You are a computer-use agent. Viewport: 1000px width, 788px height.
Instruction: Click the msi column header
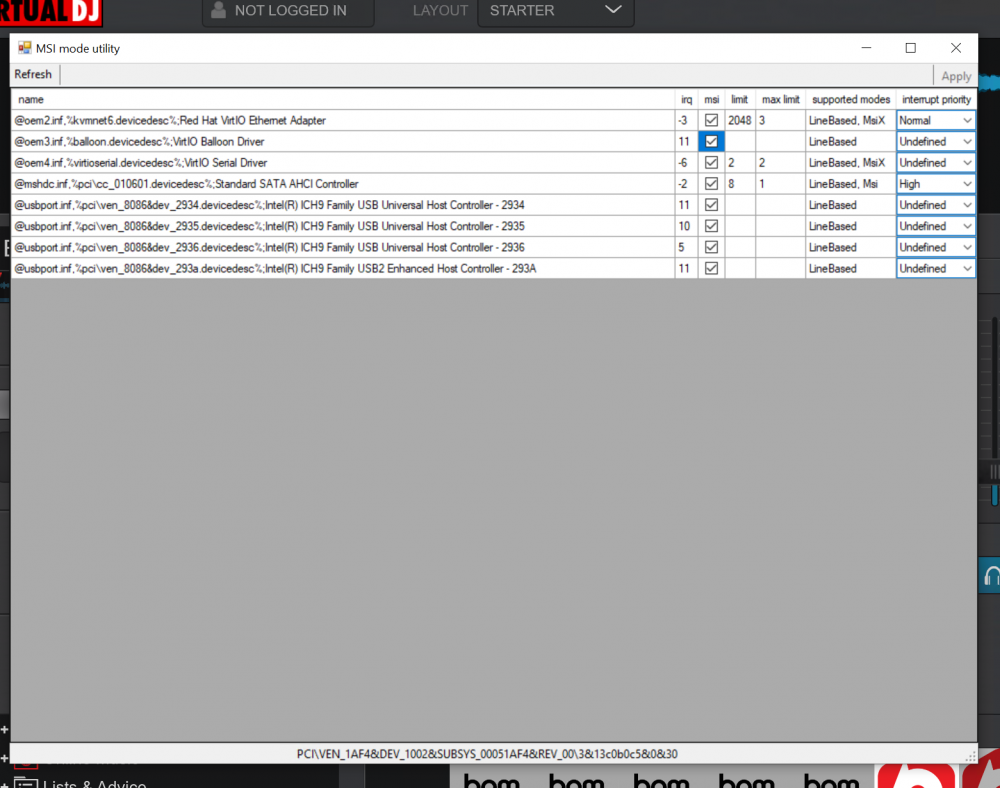pyautogui.click(x=711, y=99)
